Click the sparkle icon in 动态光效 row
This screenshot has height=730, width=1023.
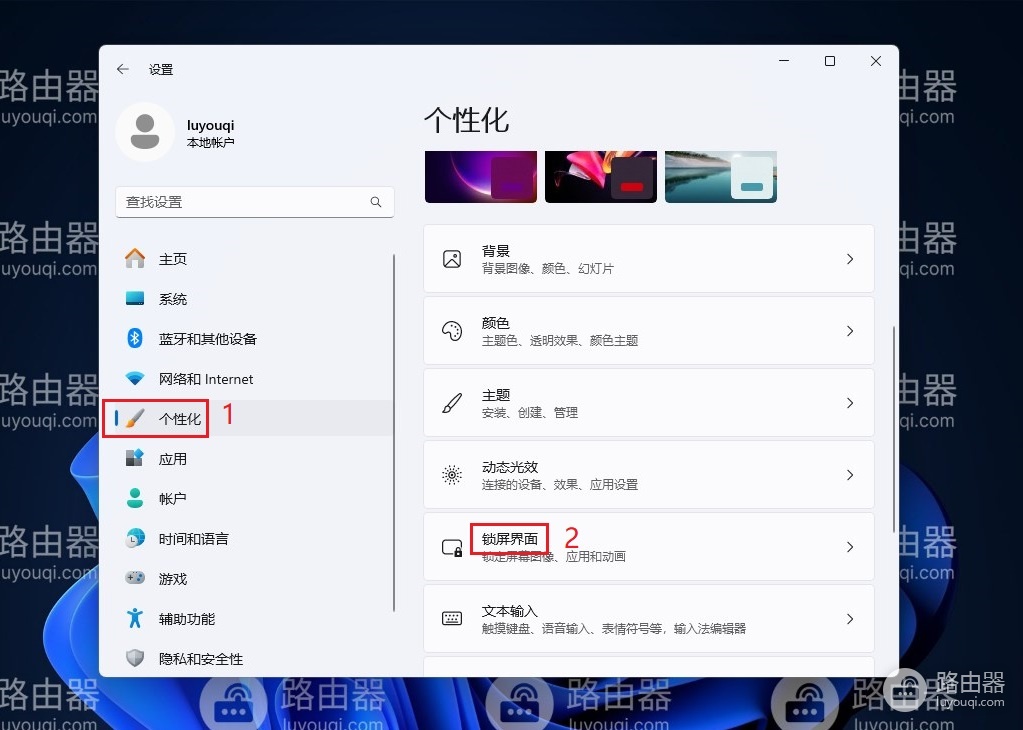452,475
